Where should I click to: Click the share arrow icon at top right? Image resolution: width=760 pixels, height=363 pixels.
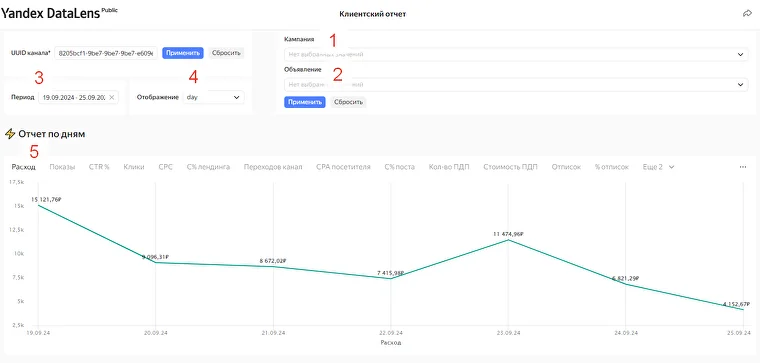click(747, 14)
